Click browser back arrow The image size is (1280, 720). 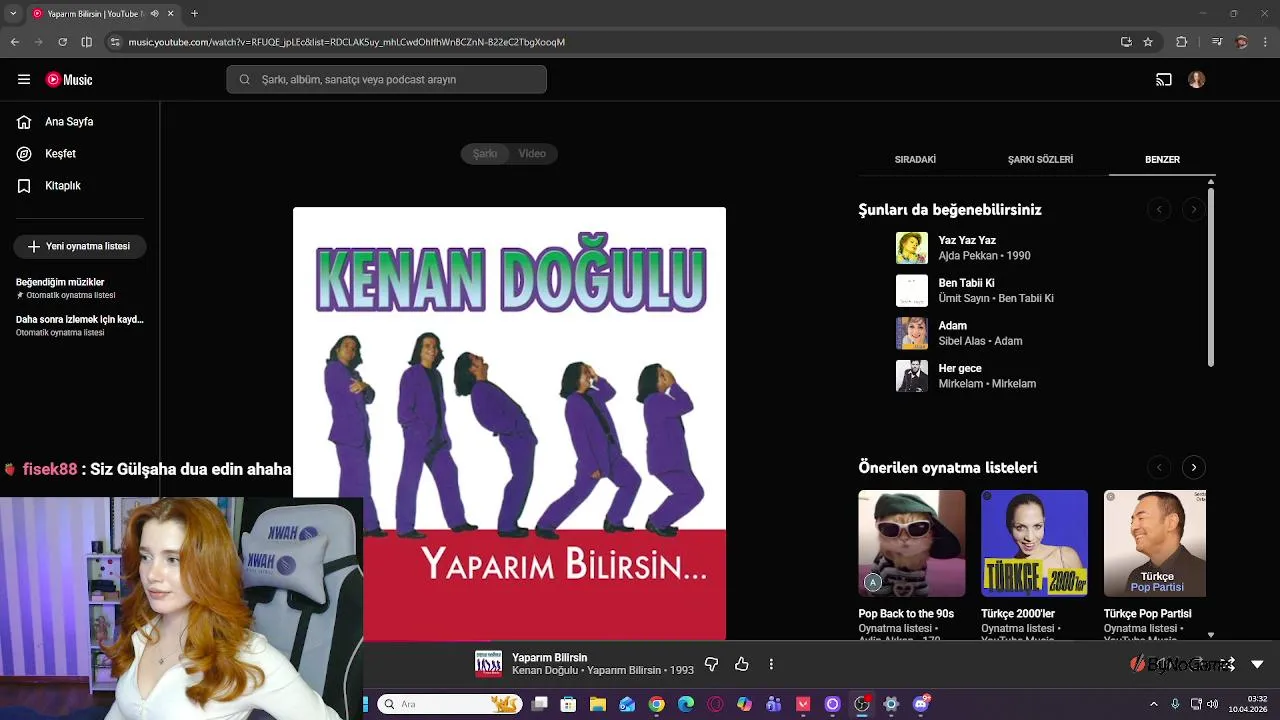pos(14,42)
